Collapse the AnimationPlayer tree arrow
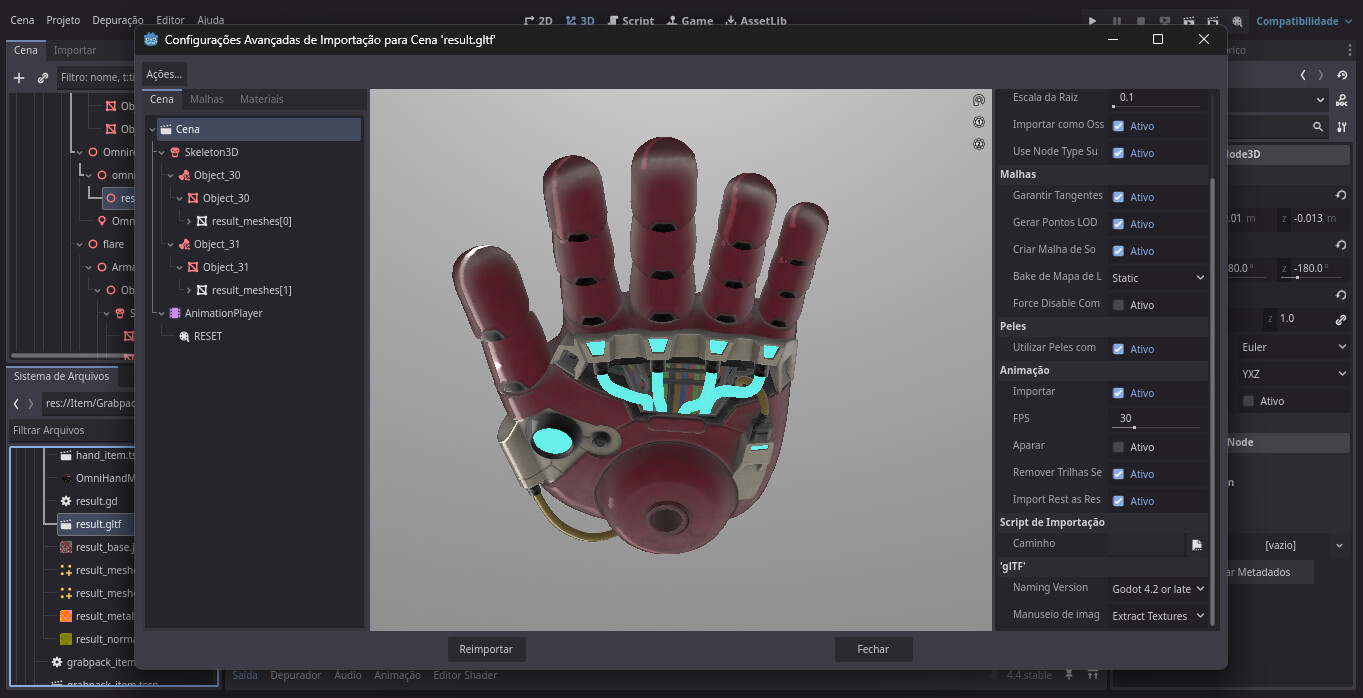Image resolution: width=1363 pixels, height=698 pixels. pos(161,313)
